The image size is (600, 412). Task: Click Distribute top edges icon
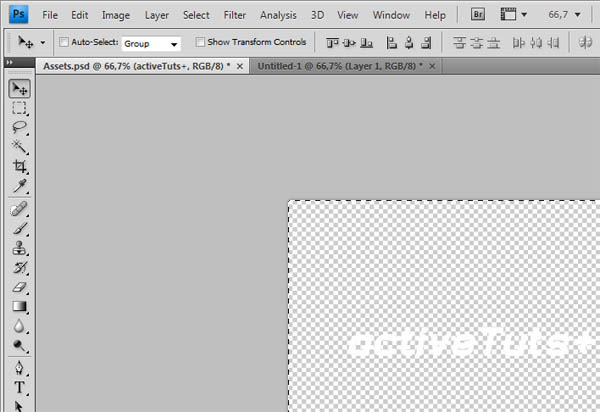tap(459, 42)
